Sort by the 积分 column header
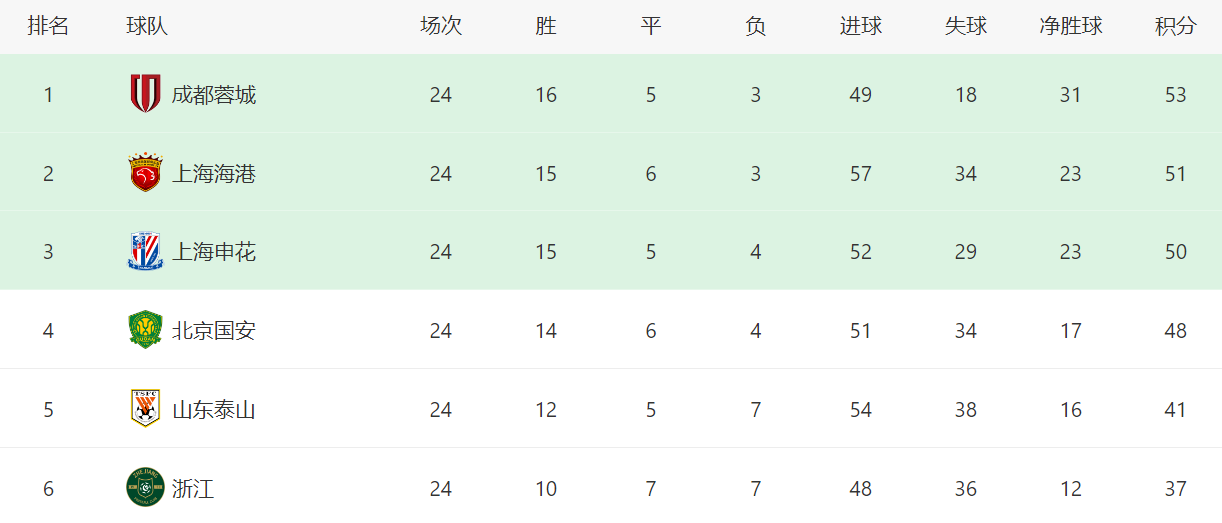 pyautogui.click(x=1175, y=27)
